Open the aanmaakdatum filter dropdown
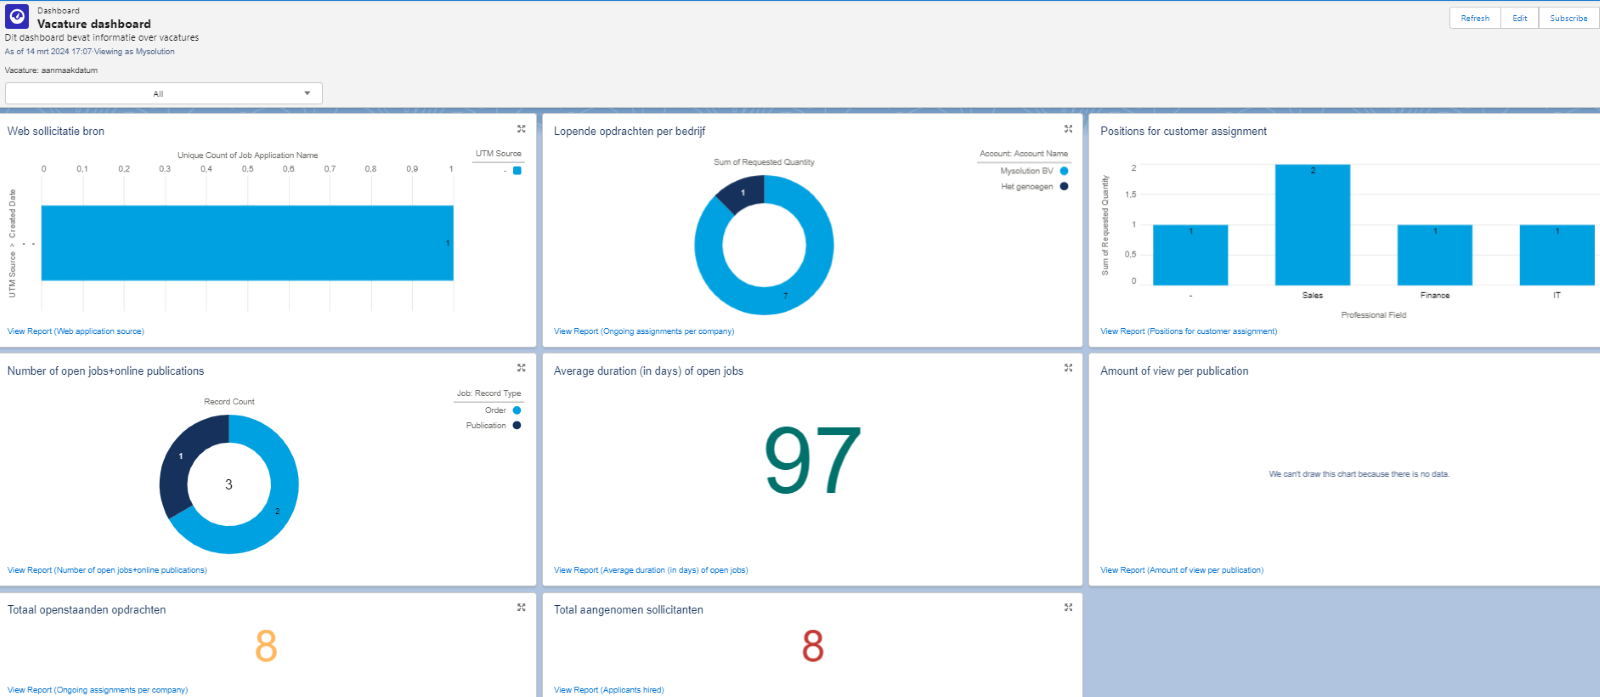The image size is (1600, 697). pyautogui.click(x=164, y=93)
